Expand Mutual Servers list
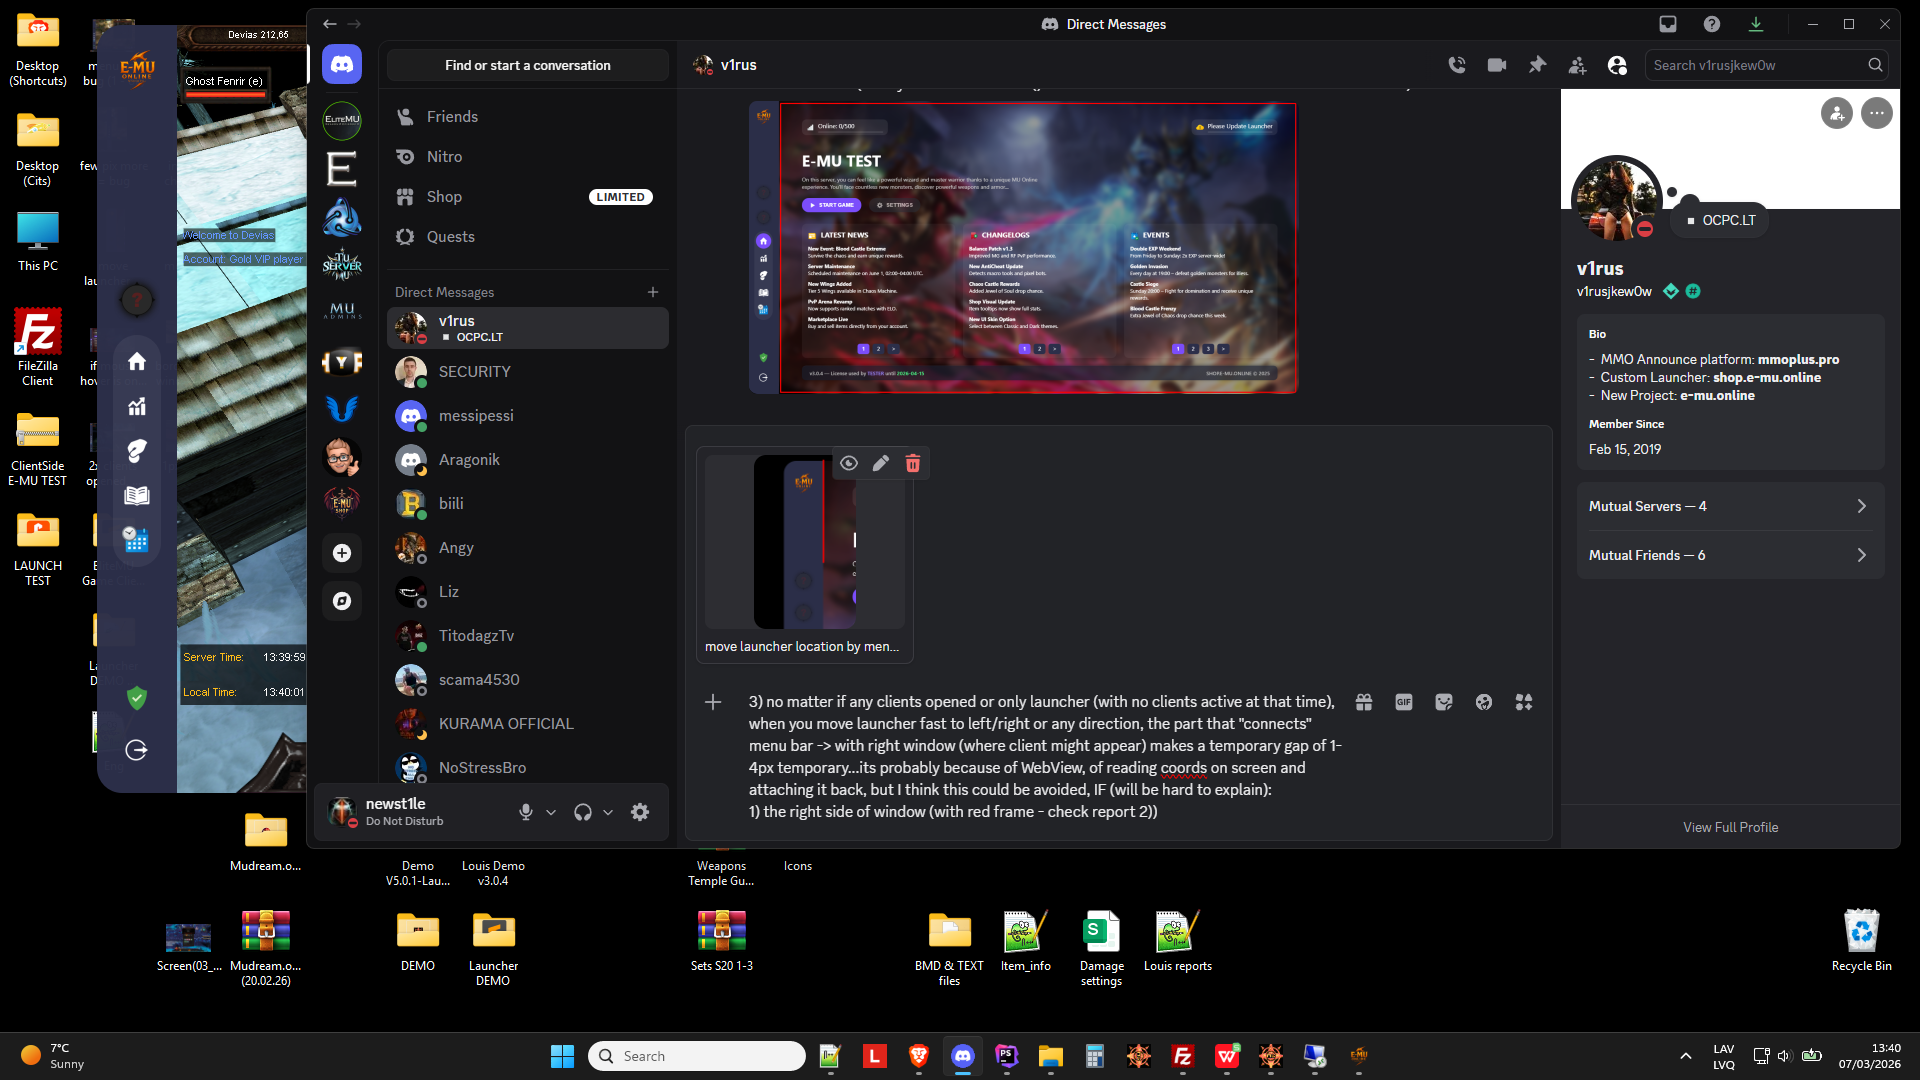Image resolution: width=1920 pixels, height=1080 pixels. pyautogui.click(x=1730, y=506)
